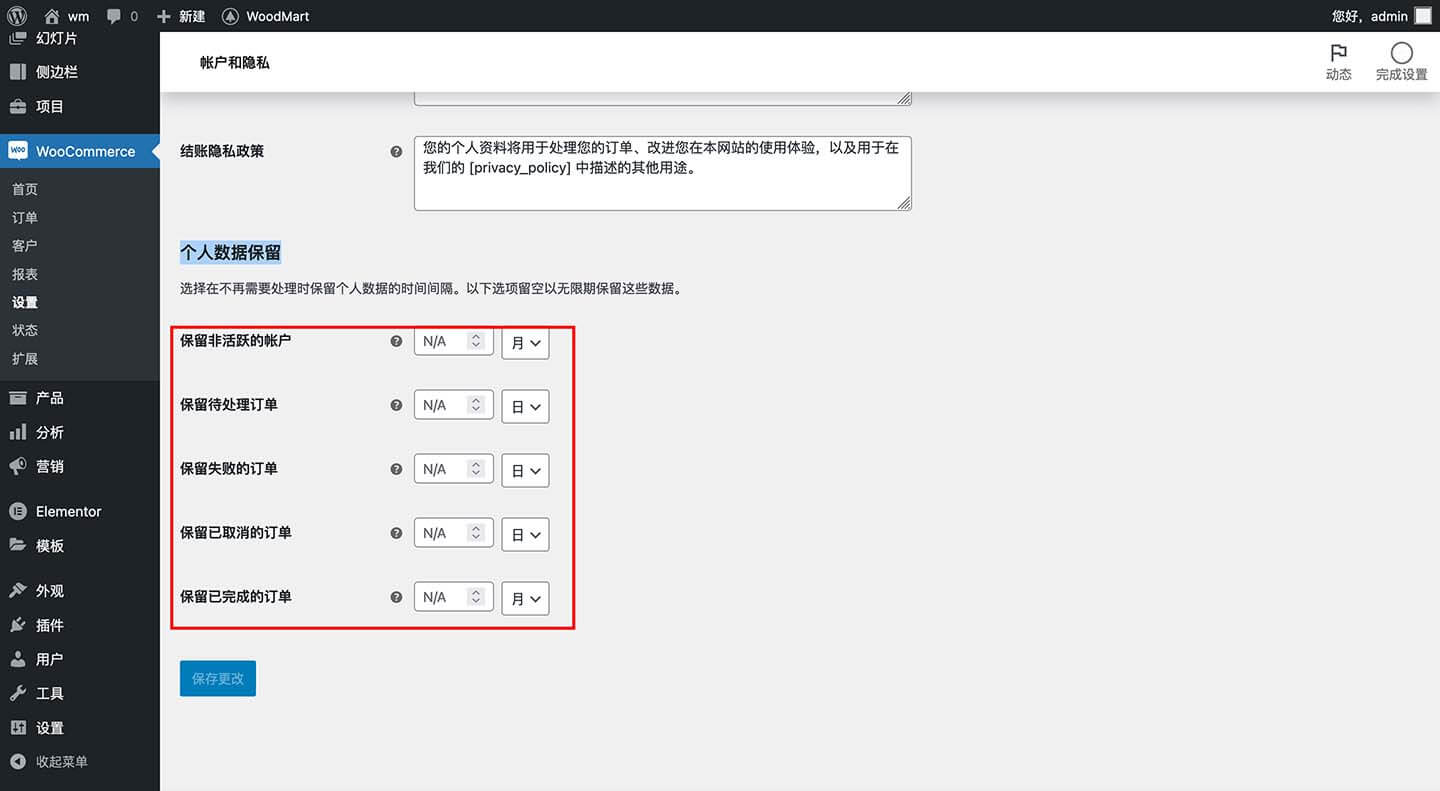
Task: Go to WooCommerce 状态
Action: (x=25, y=330)
